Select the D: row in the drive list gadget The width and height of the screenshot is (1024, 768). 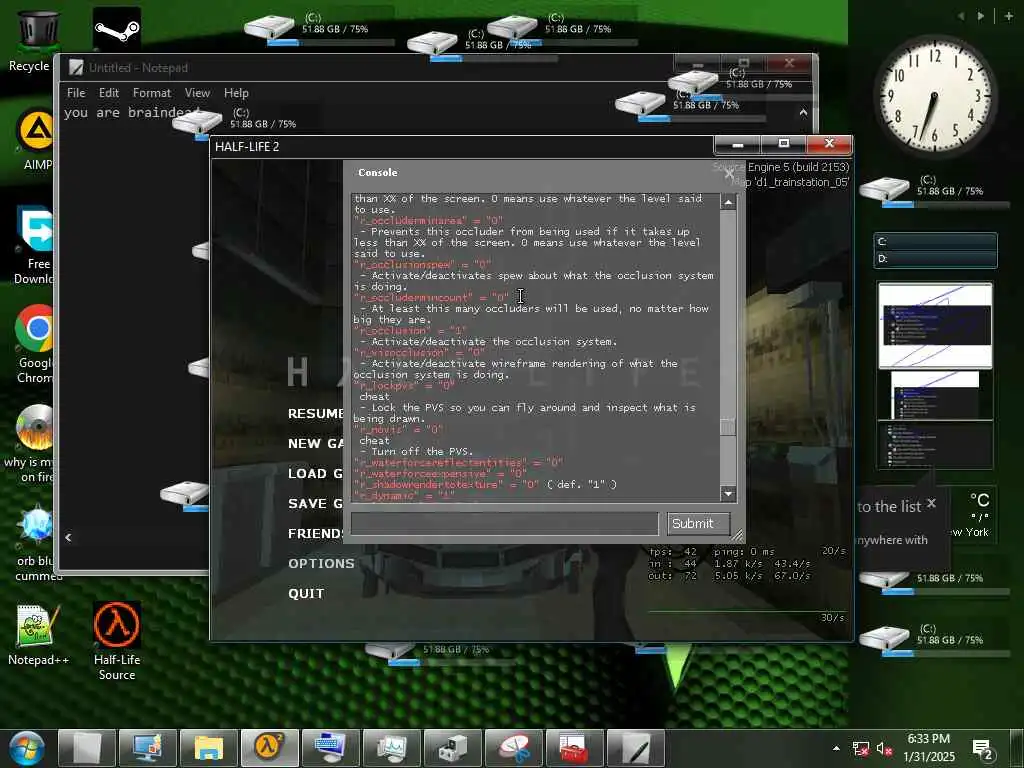pos(935,259)
